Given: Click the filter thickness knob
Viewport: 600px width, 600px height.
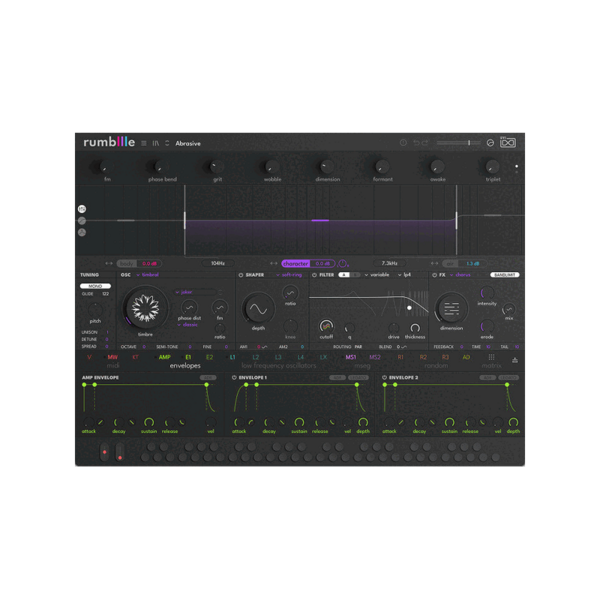Looking at the screenshot, I should (415, 328).
